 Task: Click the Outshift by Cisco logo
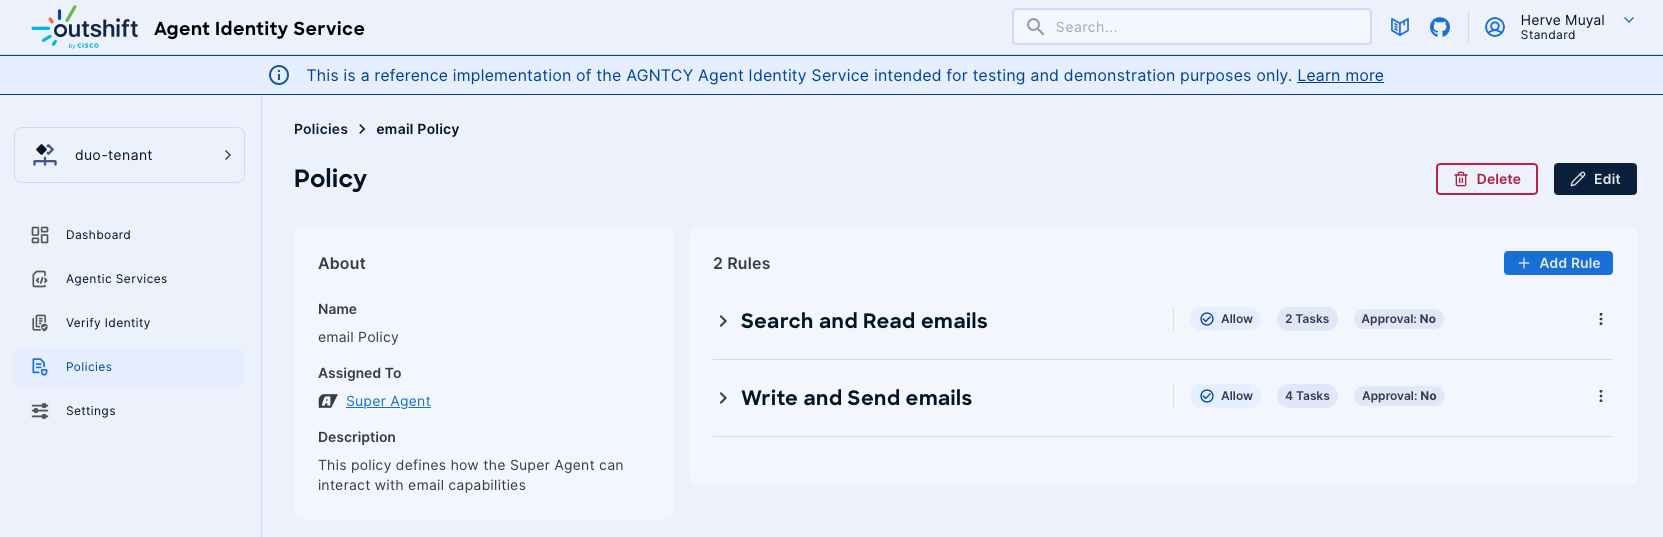tap(85, 28)
